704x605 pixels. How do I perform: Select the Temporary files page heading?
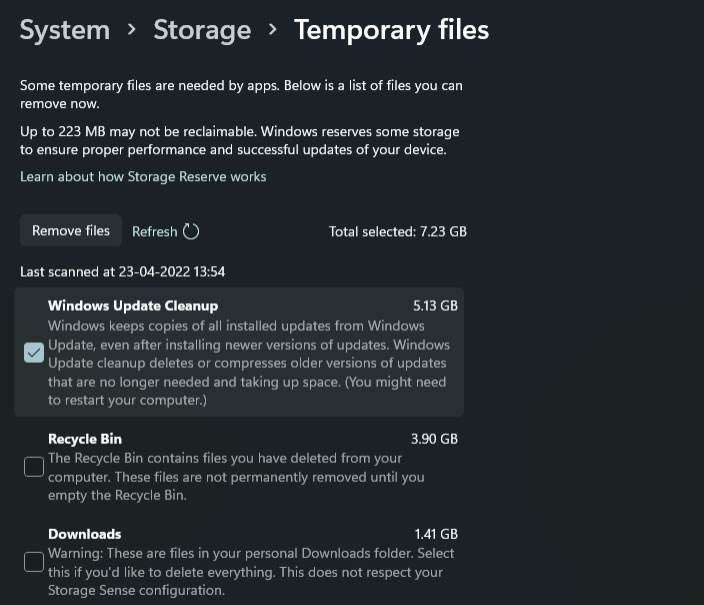click(391, 30)
